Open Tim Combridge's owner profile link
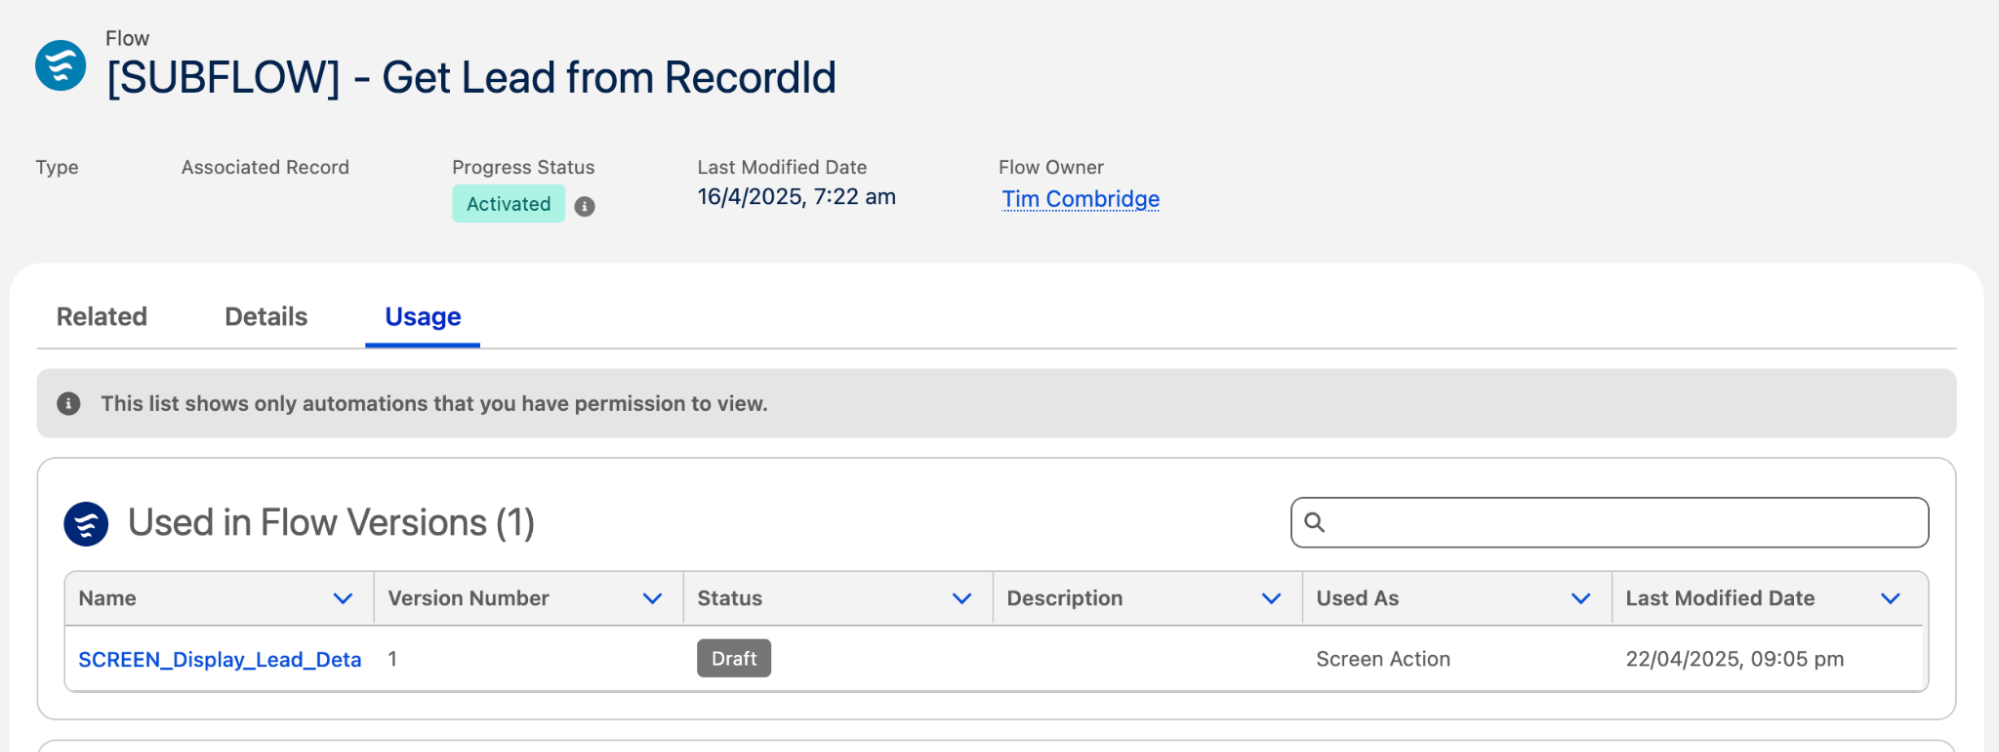 1080,199
